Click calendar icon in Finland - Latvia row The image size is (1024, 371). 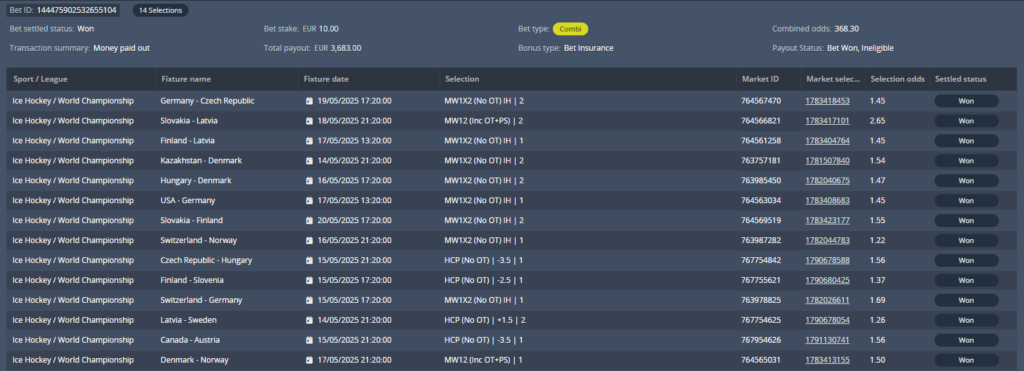pos(309,140)
